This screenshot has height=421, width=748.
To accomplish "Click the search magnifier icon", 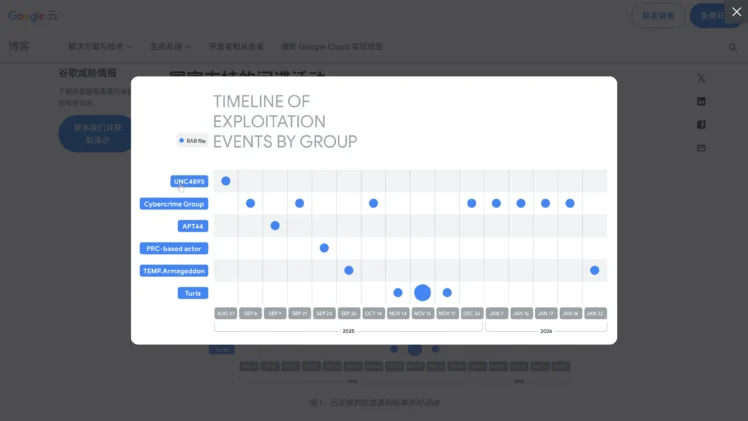I will (x=733, y=47).
